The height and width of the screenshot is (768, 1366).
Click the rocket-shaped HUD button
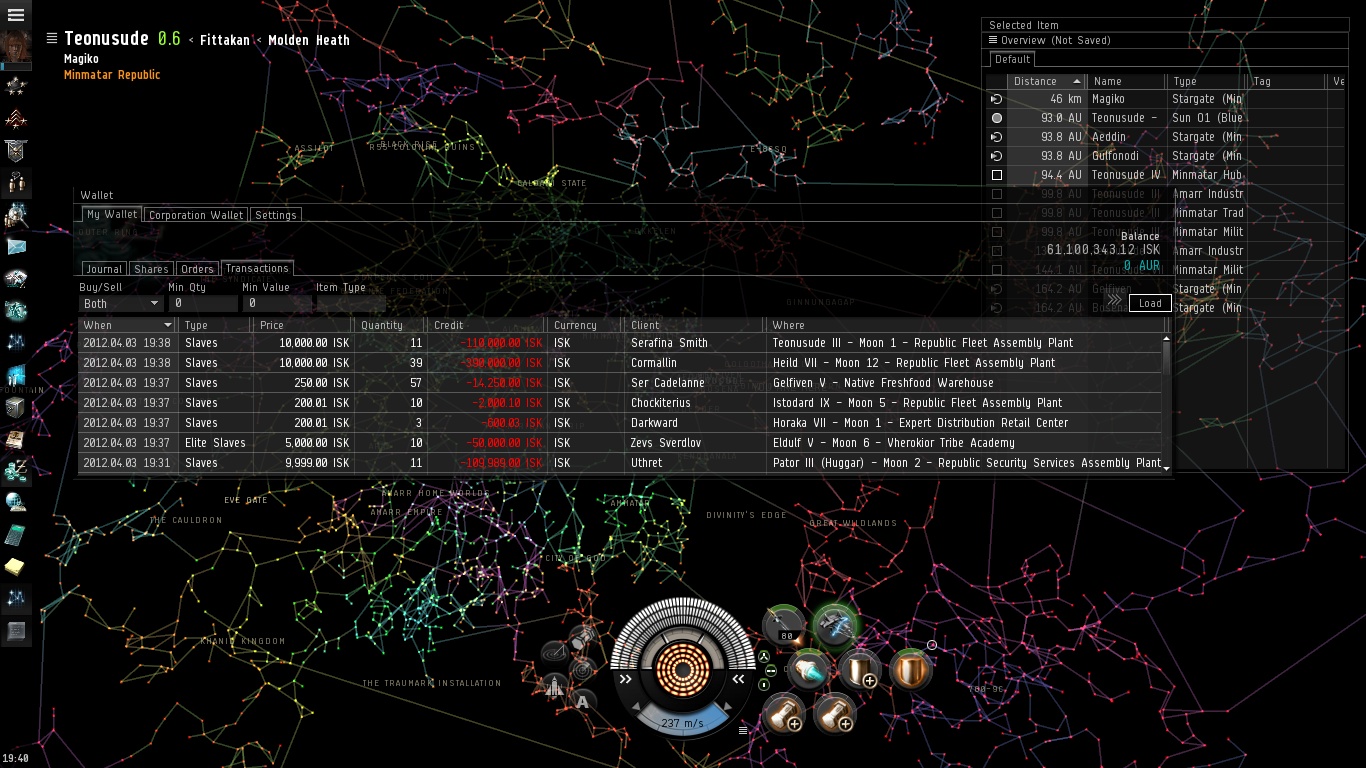tap(556, 686)
